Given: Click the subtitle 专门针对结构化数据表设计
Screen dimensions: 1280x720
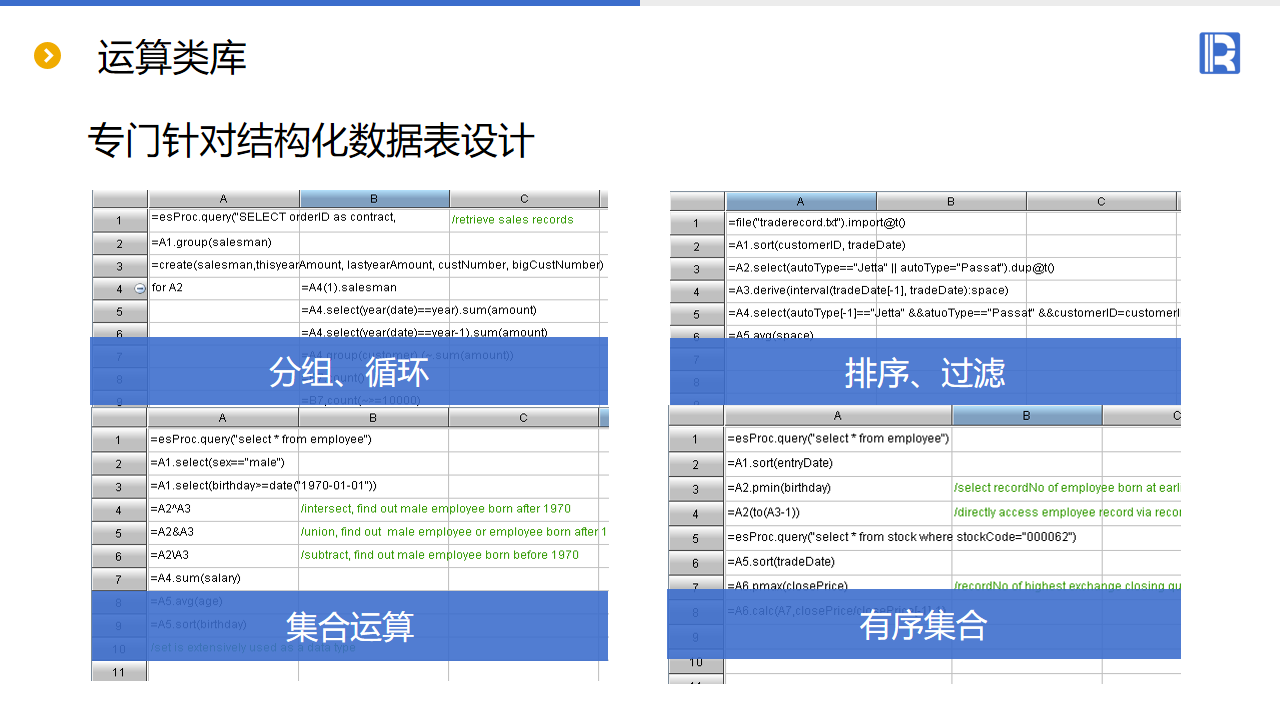Looking at the screenshot, I should (x=311, y=141).
